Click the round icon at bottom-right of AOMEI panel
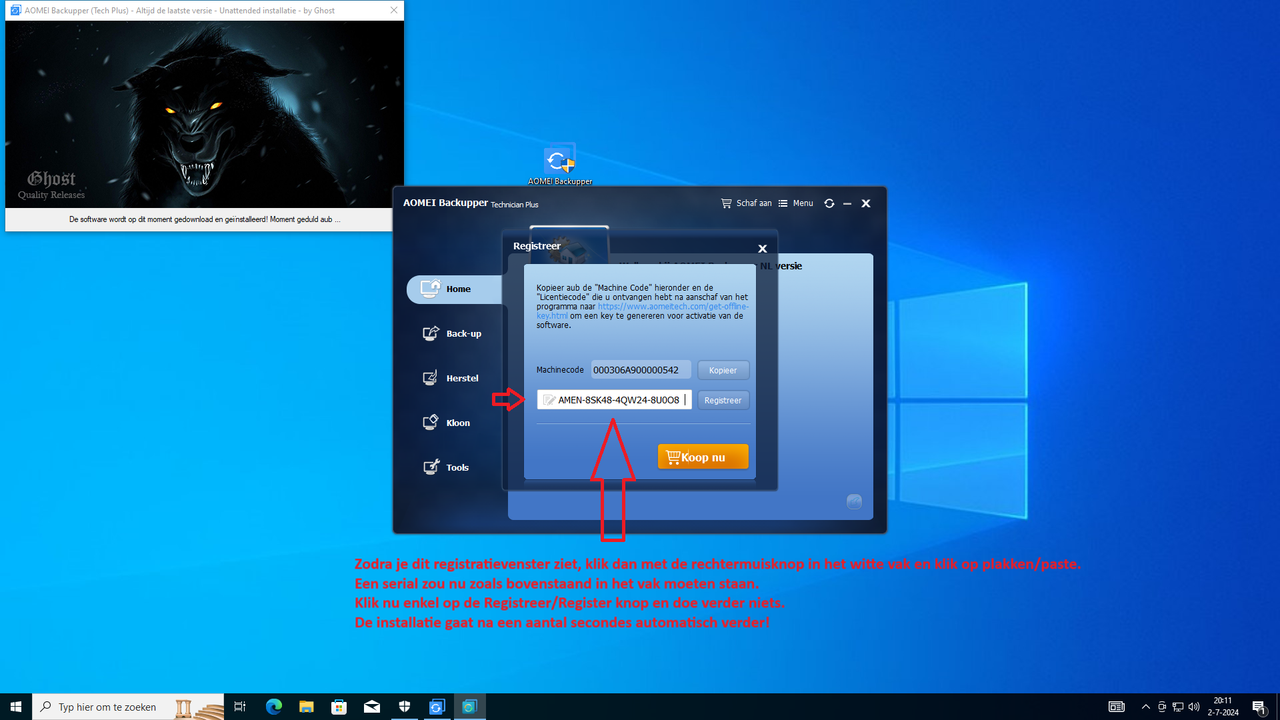This screenshot has height=720, width=1280. coord(854,502)
